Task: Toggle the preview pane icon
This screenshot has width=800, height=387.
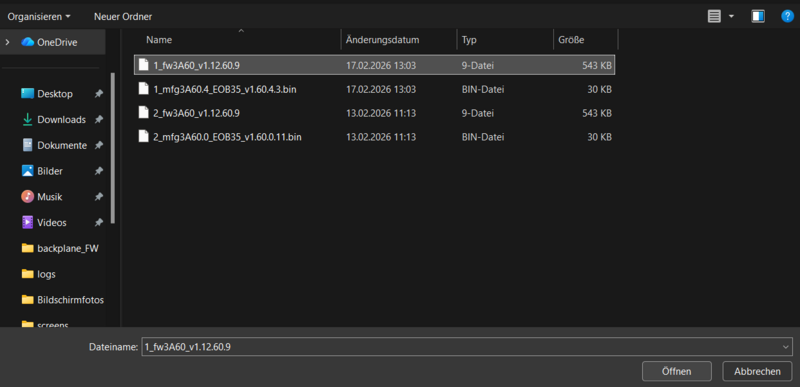Action: click(x=758, y=16)
